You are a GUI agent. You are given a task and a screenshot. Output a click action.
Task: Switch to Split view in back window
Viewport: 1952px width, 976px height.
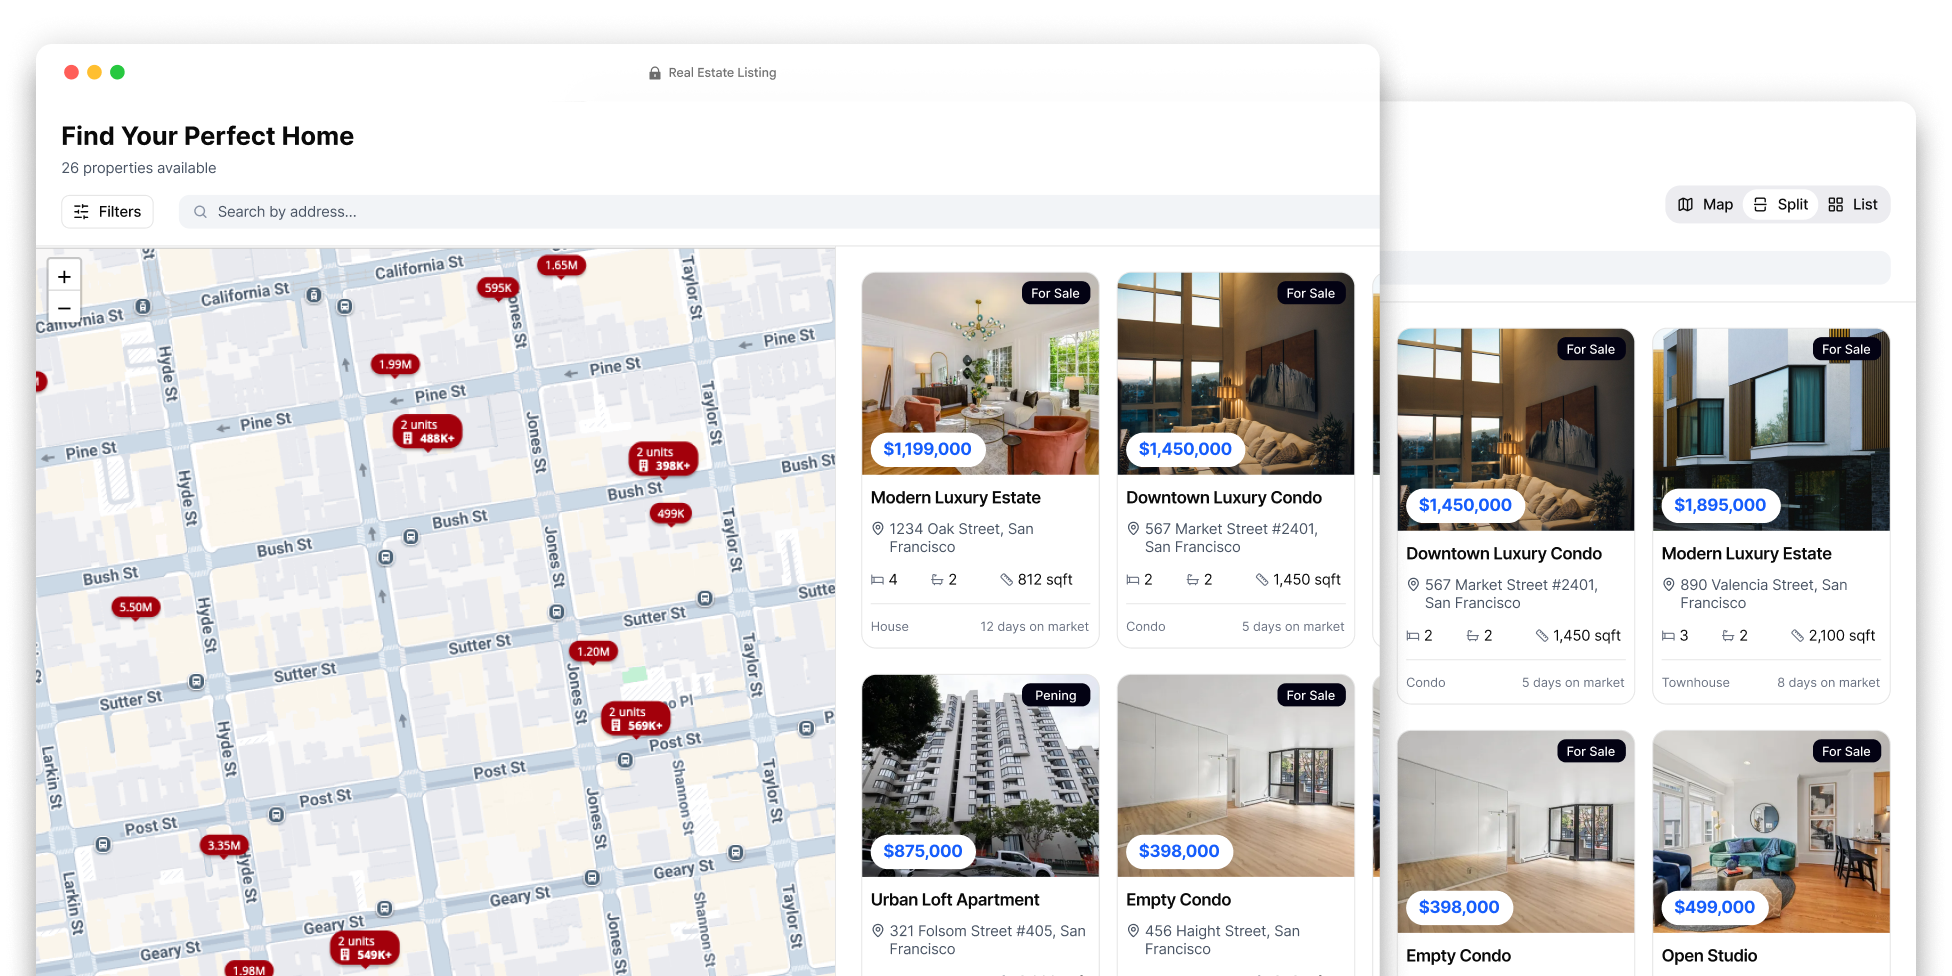tap(1780, 205)
